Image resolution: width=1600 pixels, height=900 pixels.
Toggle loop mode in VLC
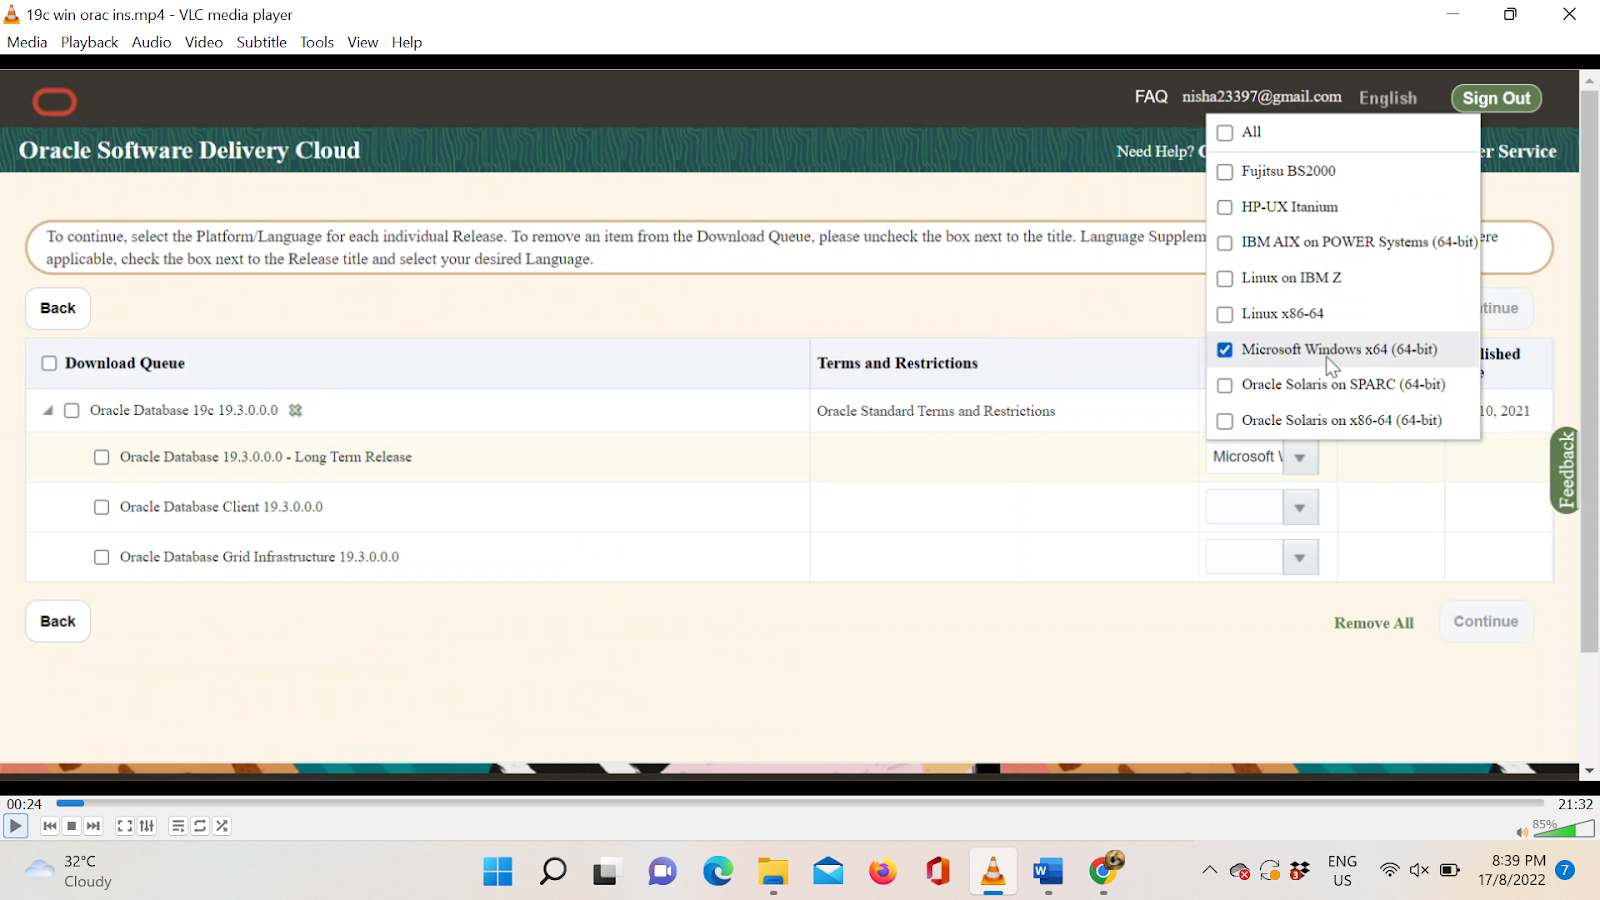(x=200, y=826)
